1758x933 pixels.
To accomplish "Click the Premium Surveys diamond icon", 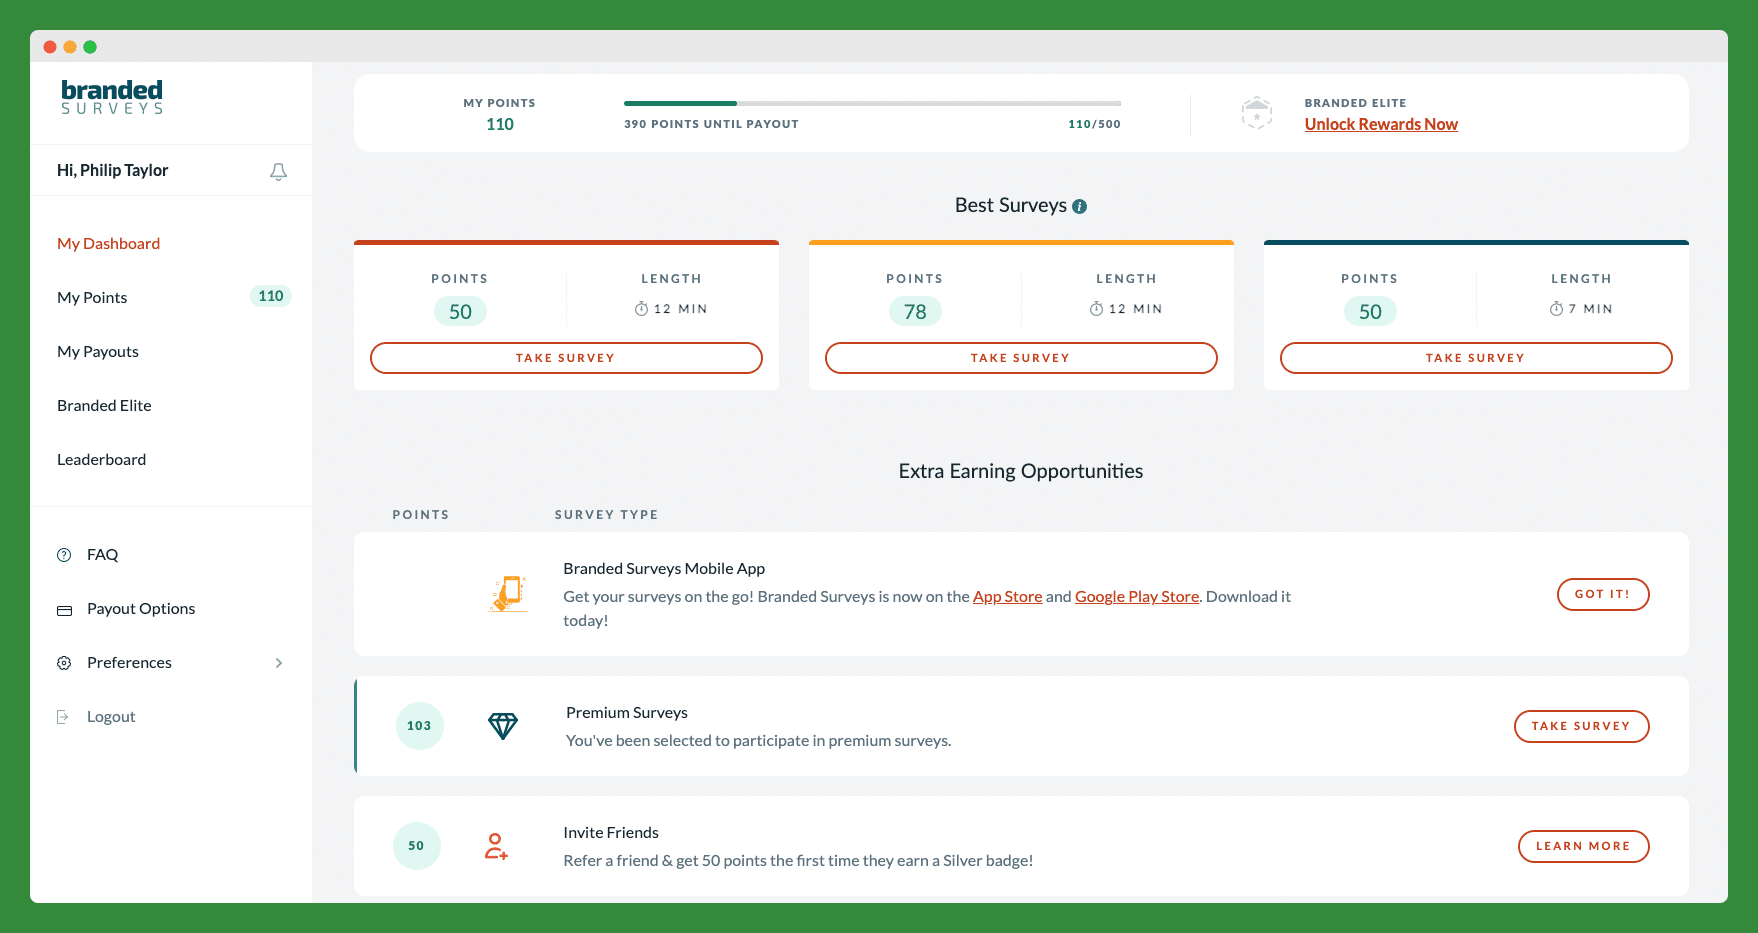I will tap(503, 726).
